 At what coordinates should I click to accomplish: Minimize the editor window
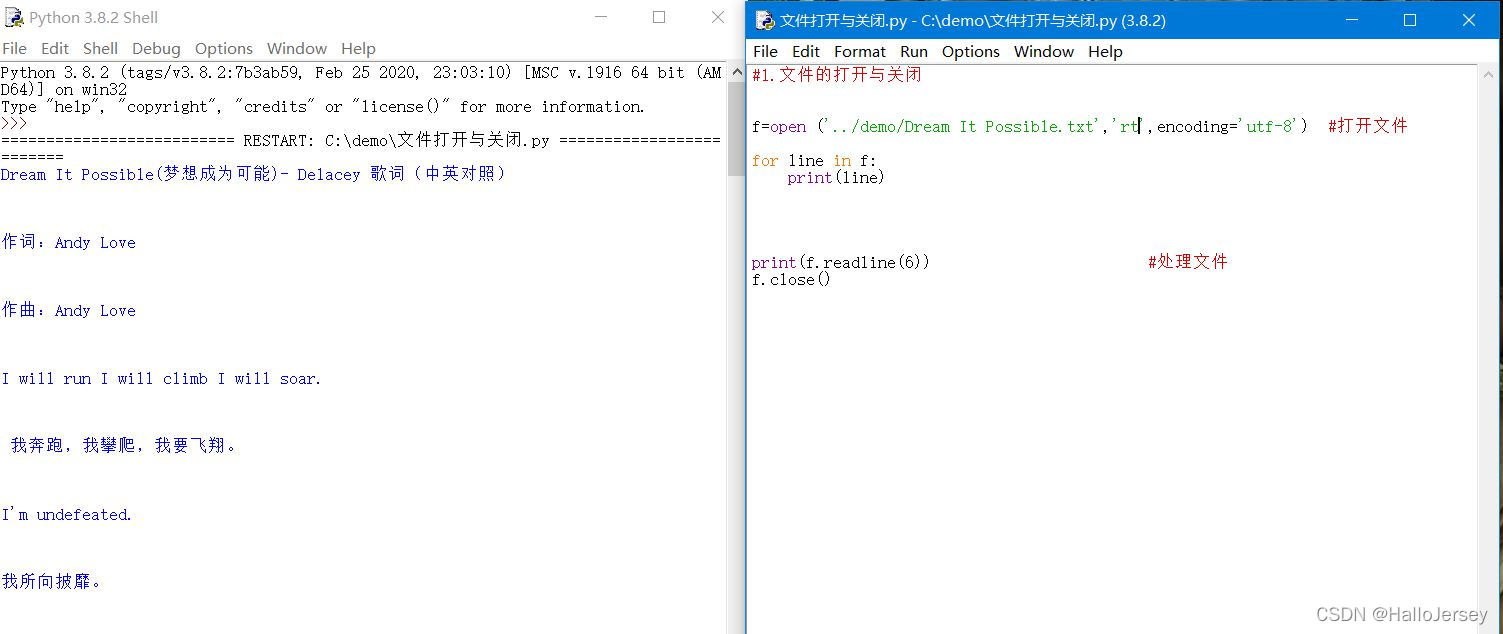[1353, 20]
